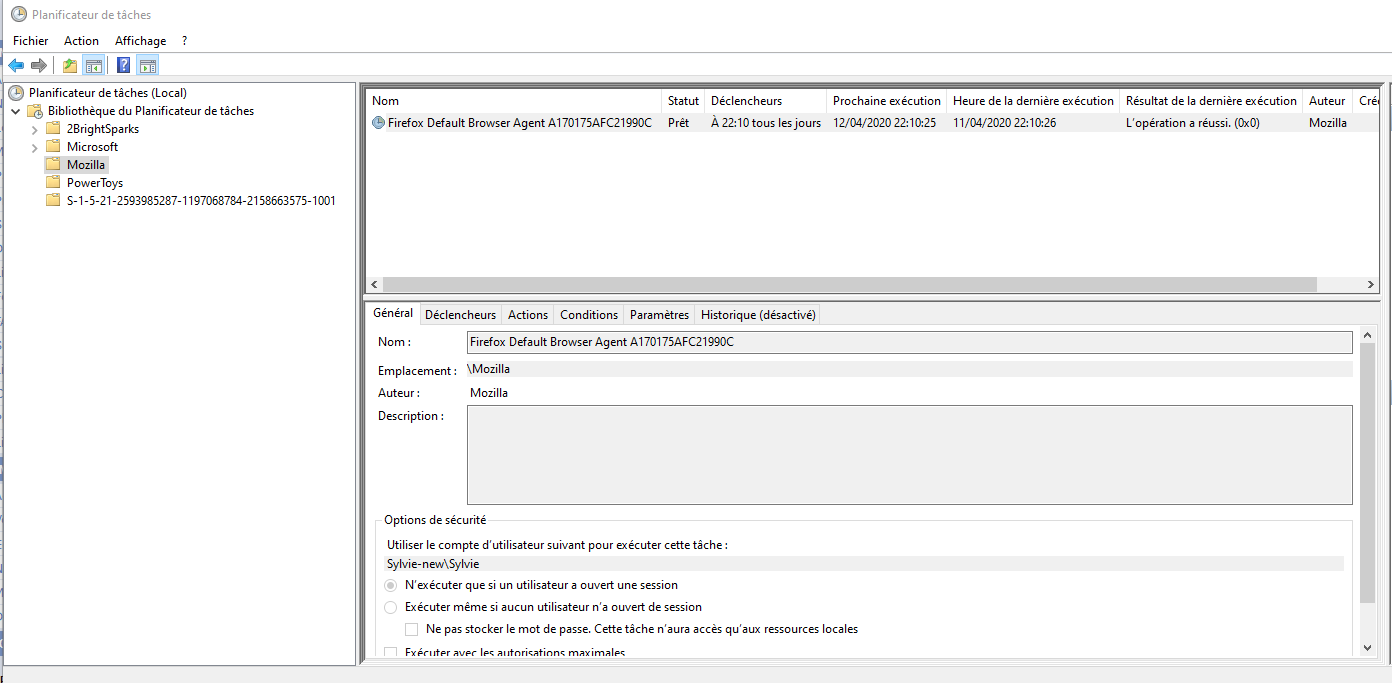Click the S-1-5-21 folder icon

tap(53, 201)
